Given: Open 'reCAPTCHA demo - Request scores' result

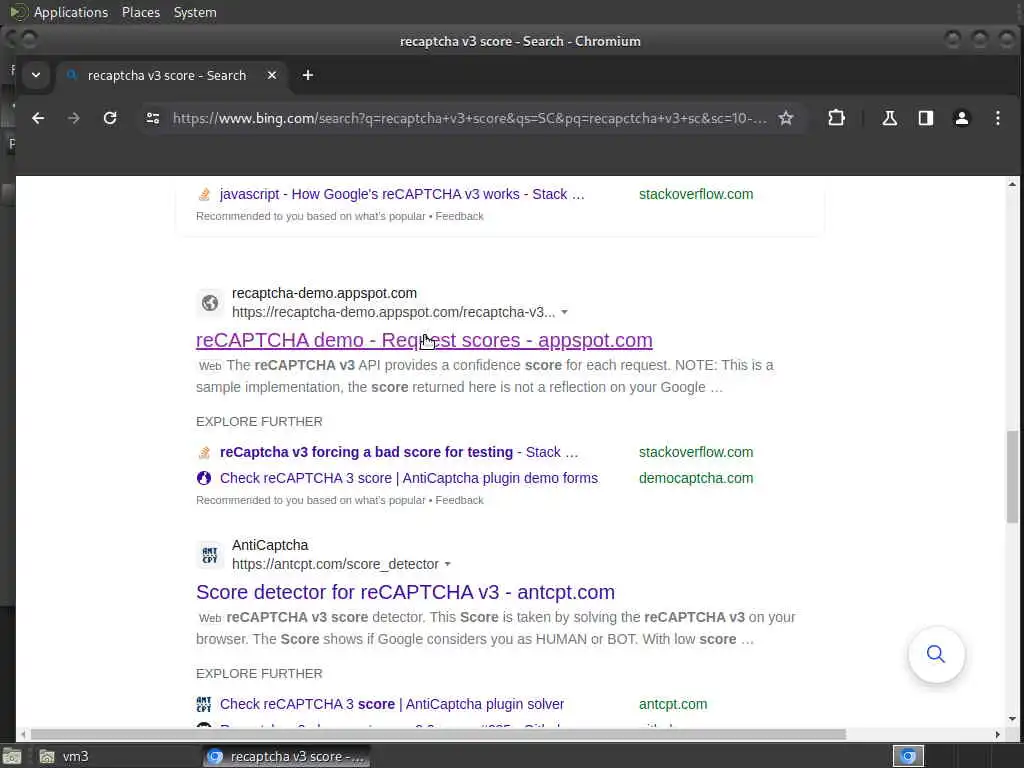Looking at the screenshot, I should point(424,340).
